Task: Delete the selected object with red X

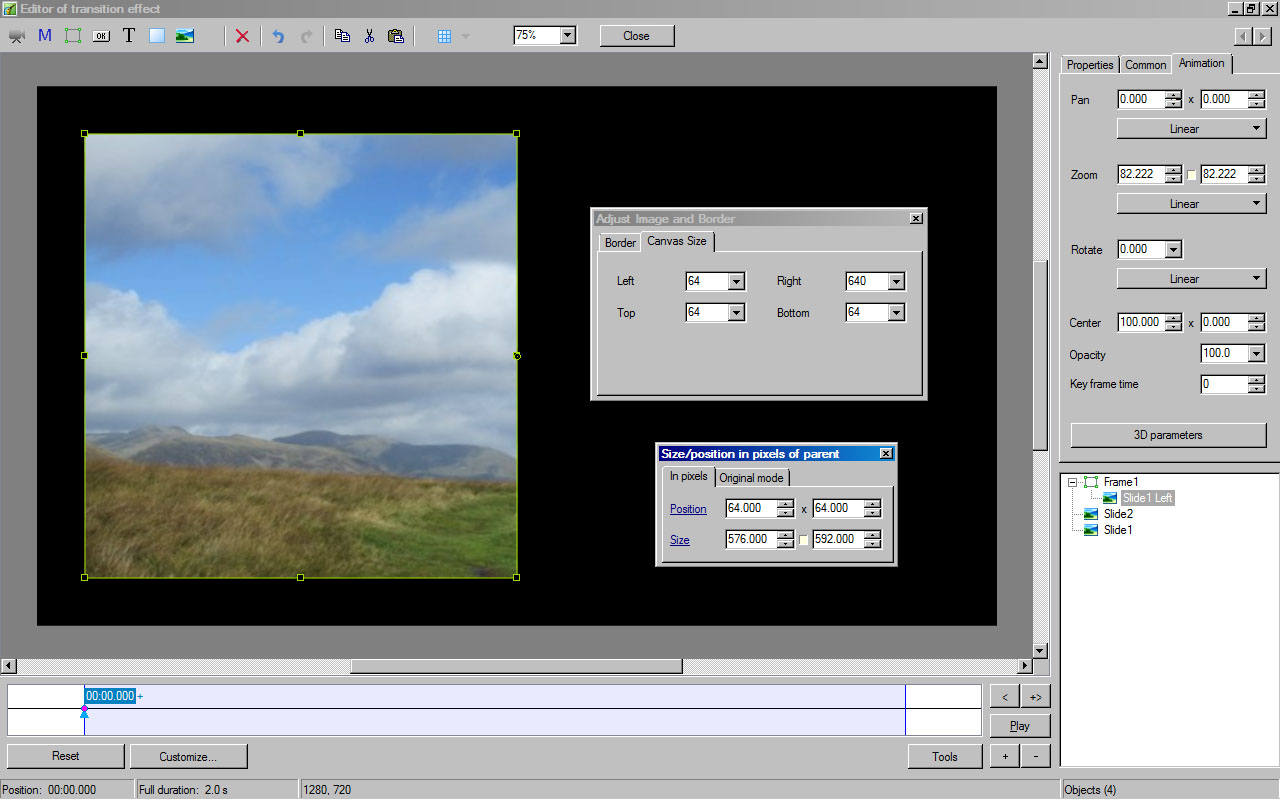Action: coord(242,36)
